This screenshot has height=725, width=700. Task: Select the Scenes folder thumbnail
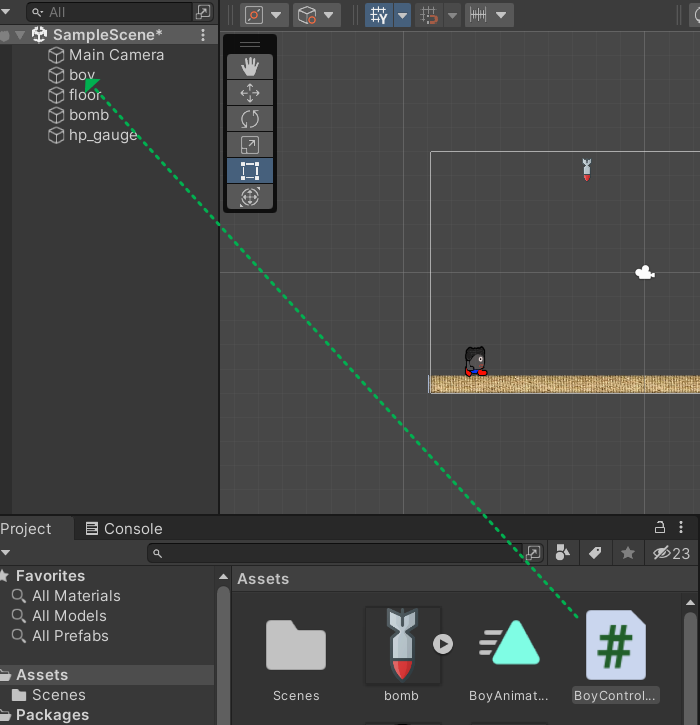(296, 645)
